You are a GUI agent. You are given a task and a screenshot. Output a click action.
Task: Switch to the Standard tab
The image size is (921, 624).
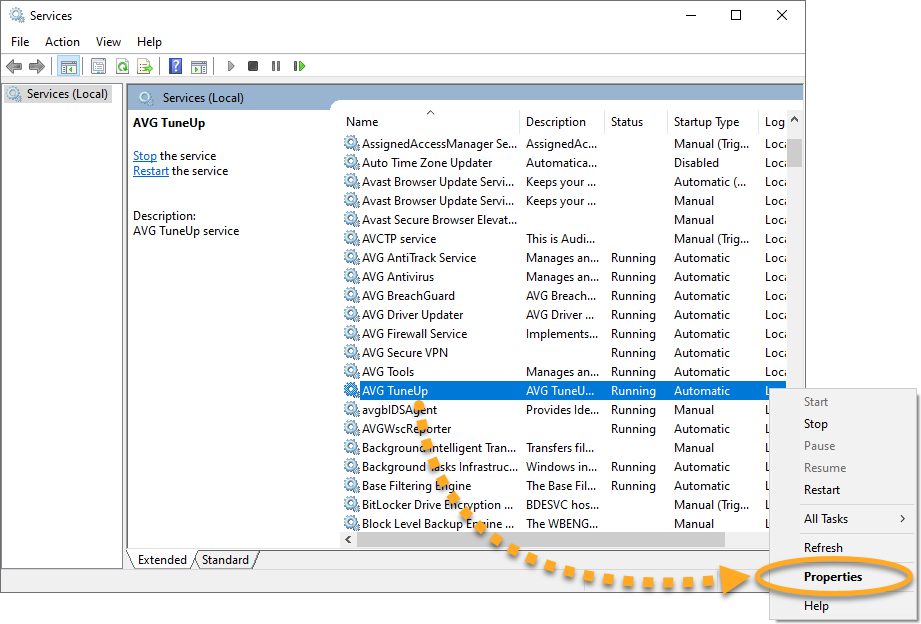[225, 560]
